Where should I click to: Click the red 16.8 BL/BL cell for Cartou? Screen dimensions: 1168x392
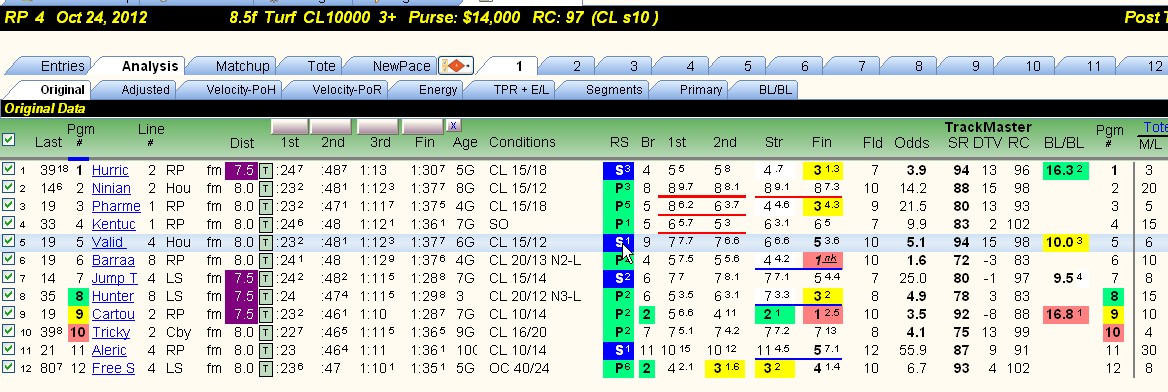tap(1065, 314)
